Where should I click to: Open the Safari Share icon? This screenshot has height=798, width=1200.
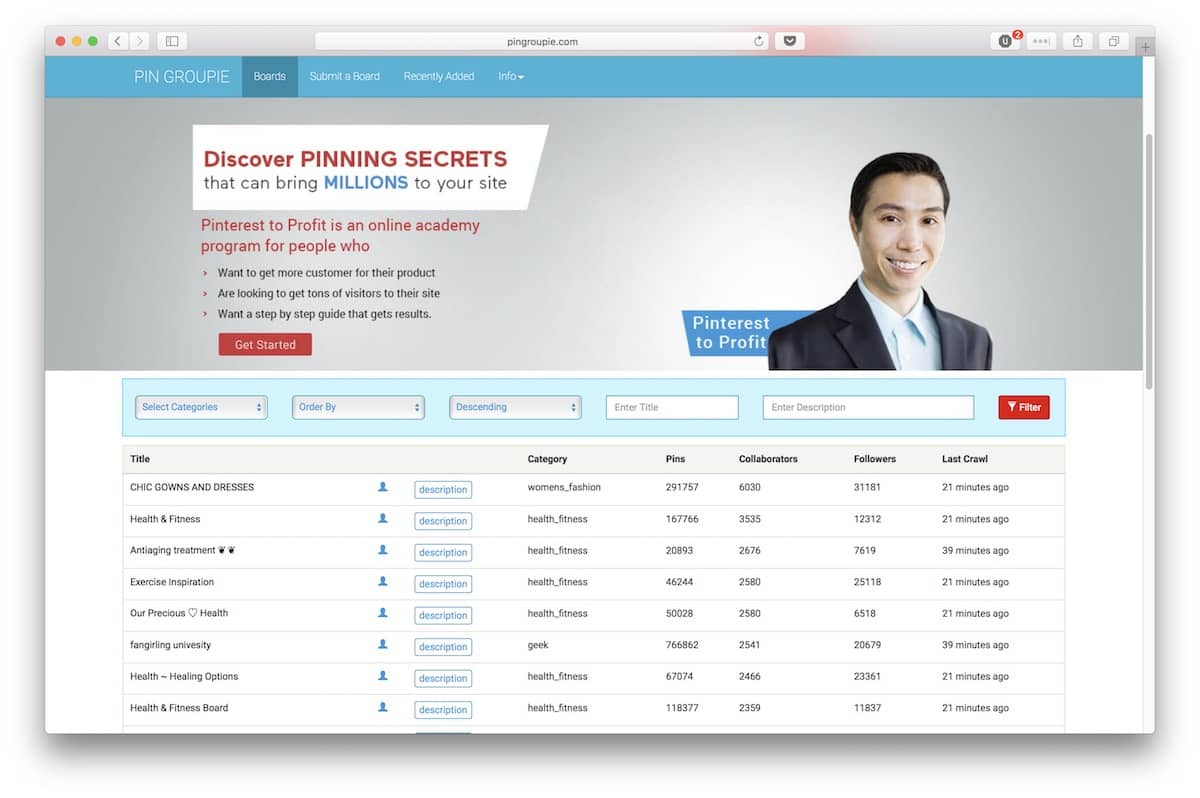click(x=1078, y=41)
